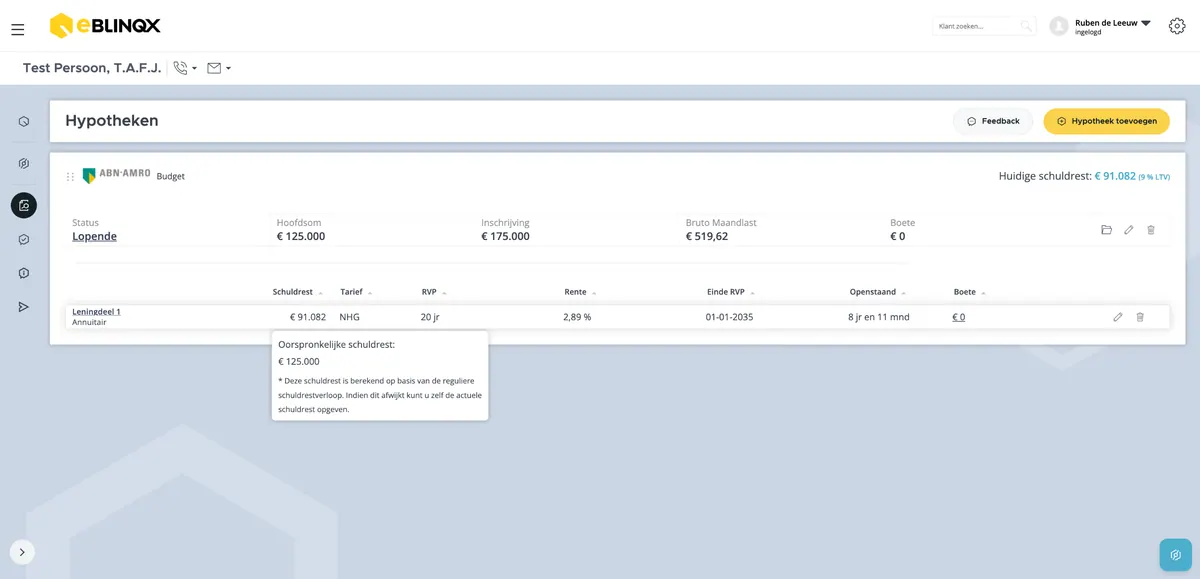
Task: Sort the loan parts by Einde RVP column
Action: click(x=731, y=292)
